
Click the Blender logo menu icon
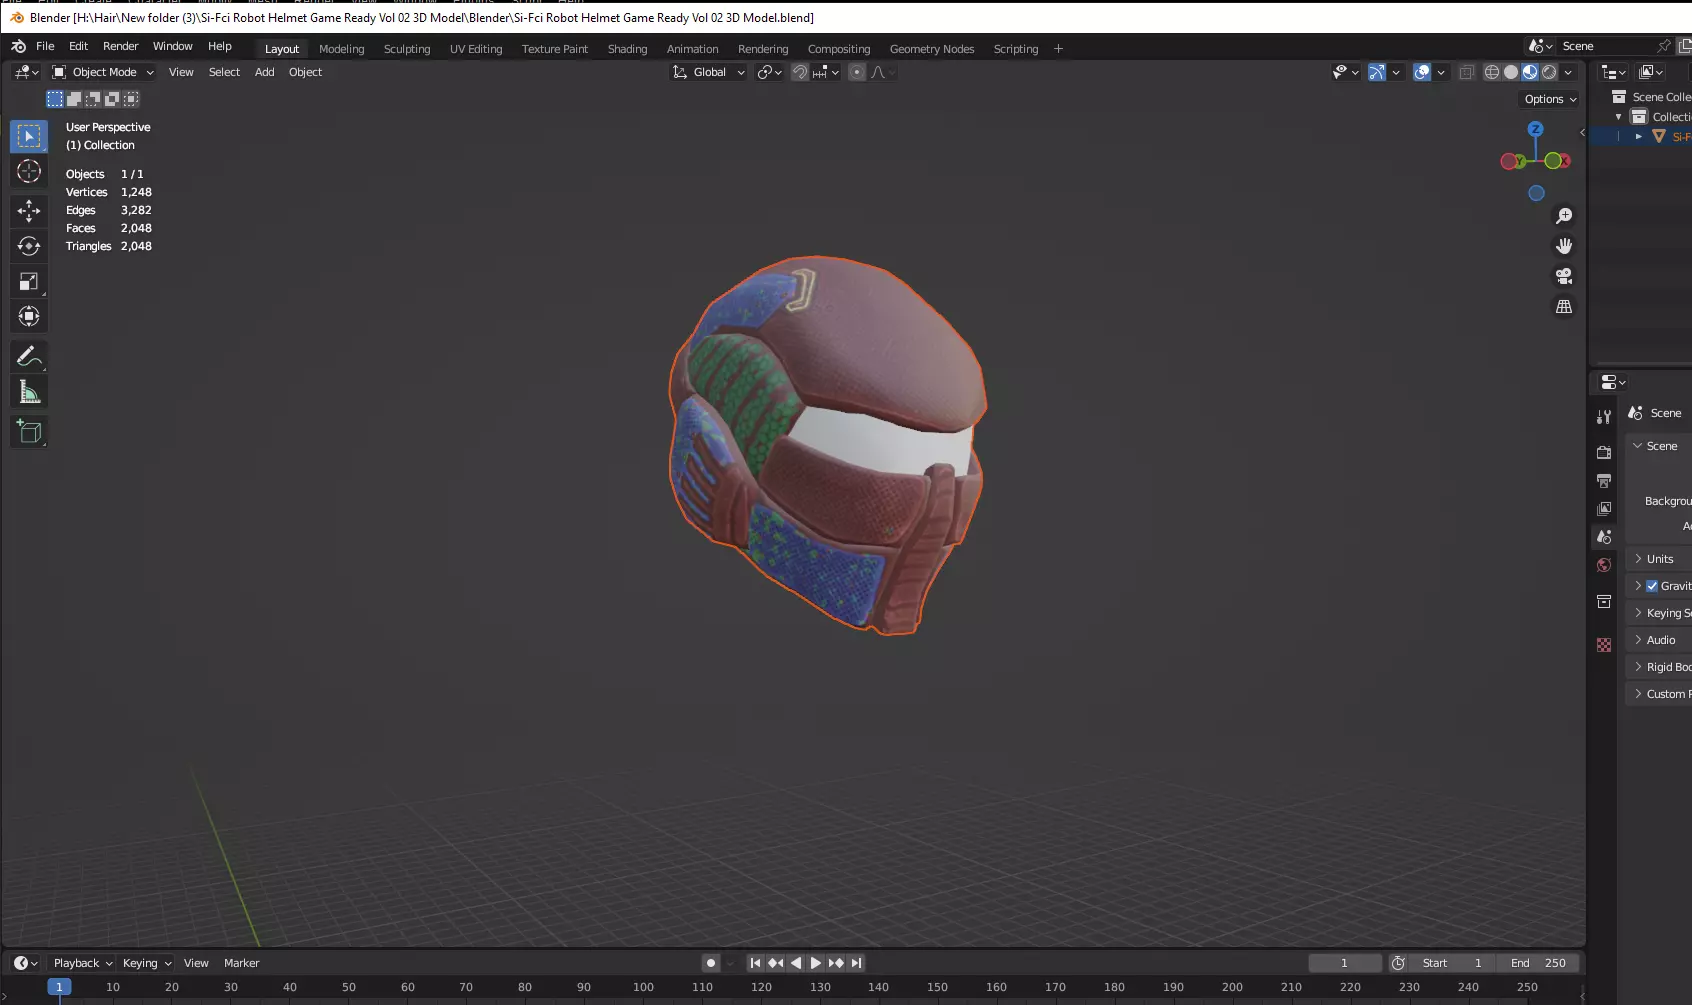[x=18, y=46]
